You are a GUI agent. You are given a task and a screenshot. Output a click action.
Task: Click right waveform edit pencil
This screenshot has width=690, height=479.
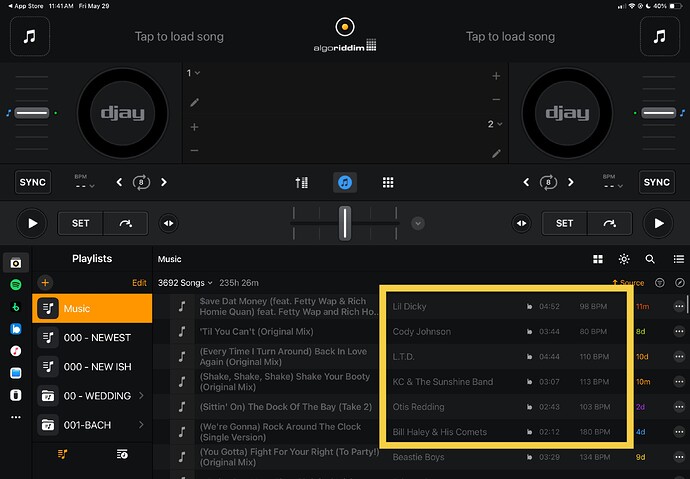coord(496,154)
